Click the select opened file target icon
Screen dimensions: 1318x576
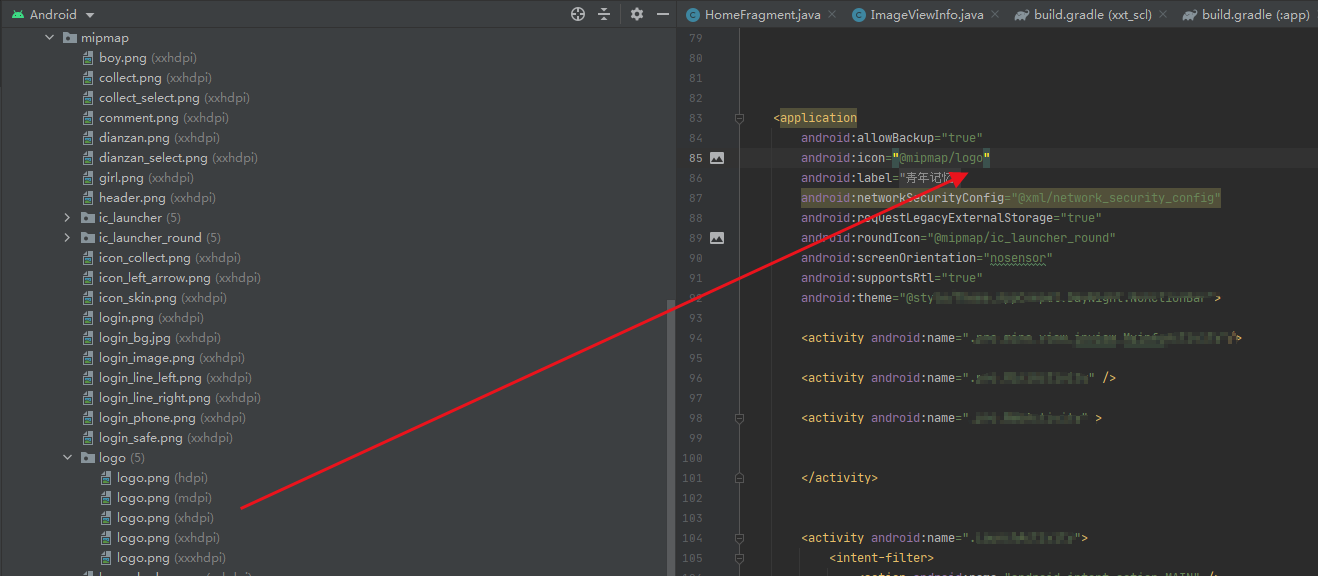(577, 14)
